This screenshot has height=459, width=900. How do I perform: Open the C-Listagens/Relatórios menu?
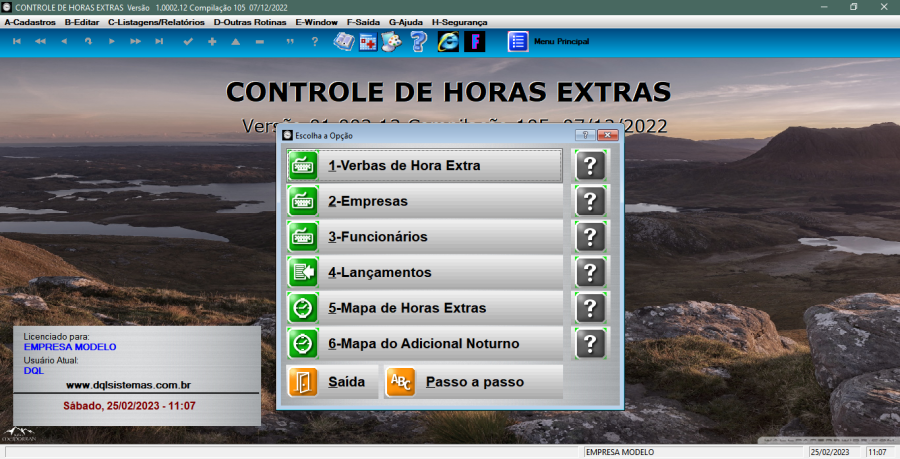(156, 21)
